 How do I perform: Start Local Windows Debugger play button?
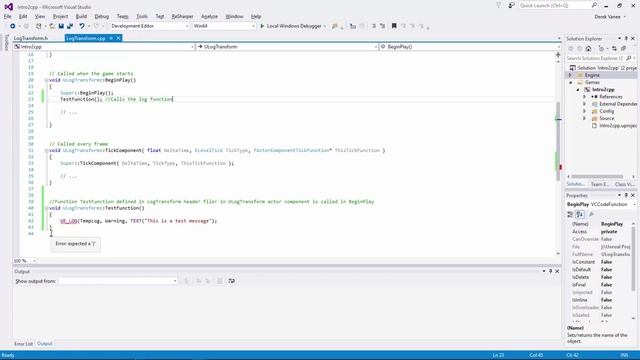[262, 26]
